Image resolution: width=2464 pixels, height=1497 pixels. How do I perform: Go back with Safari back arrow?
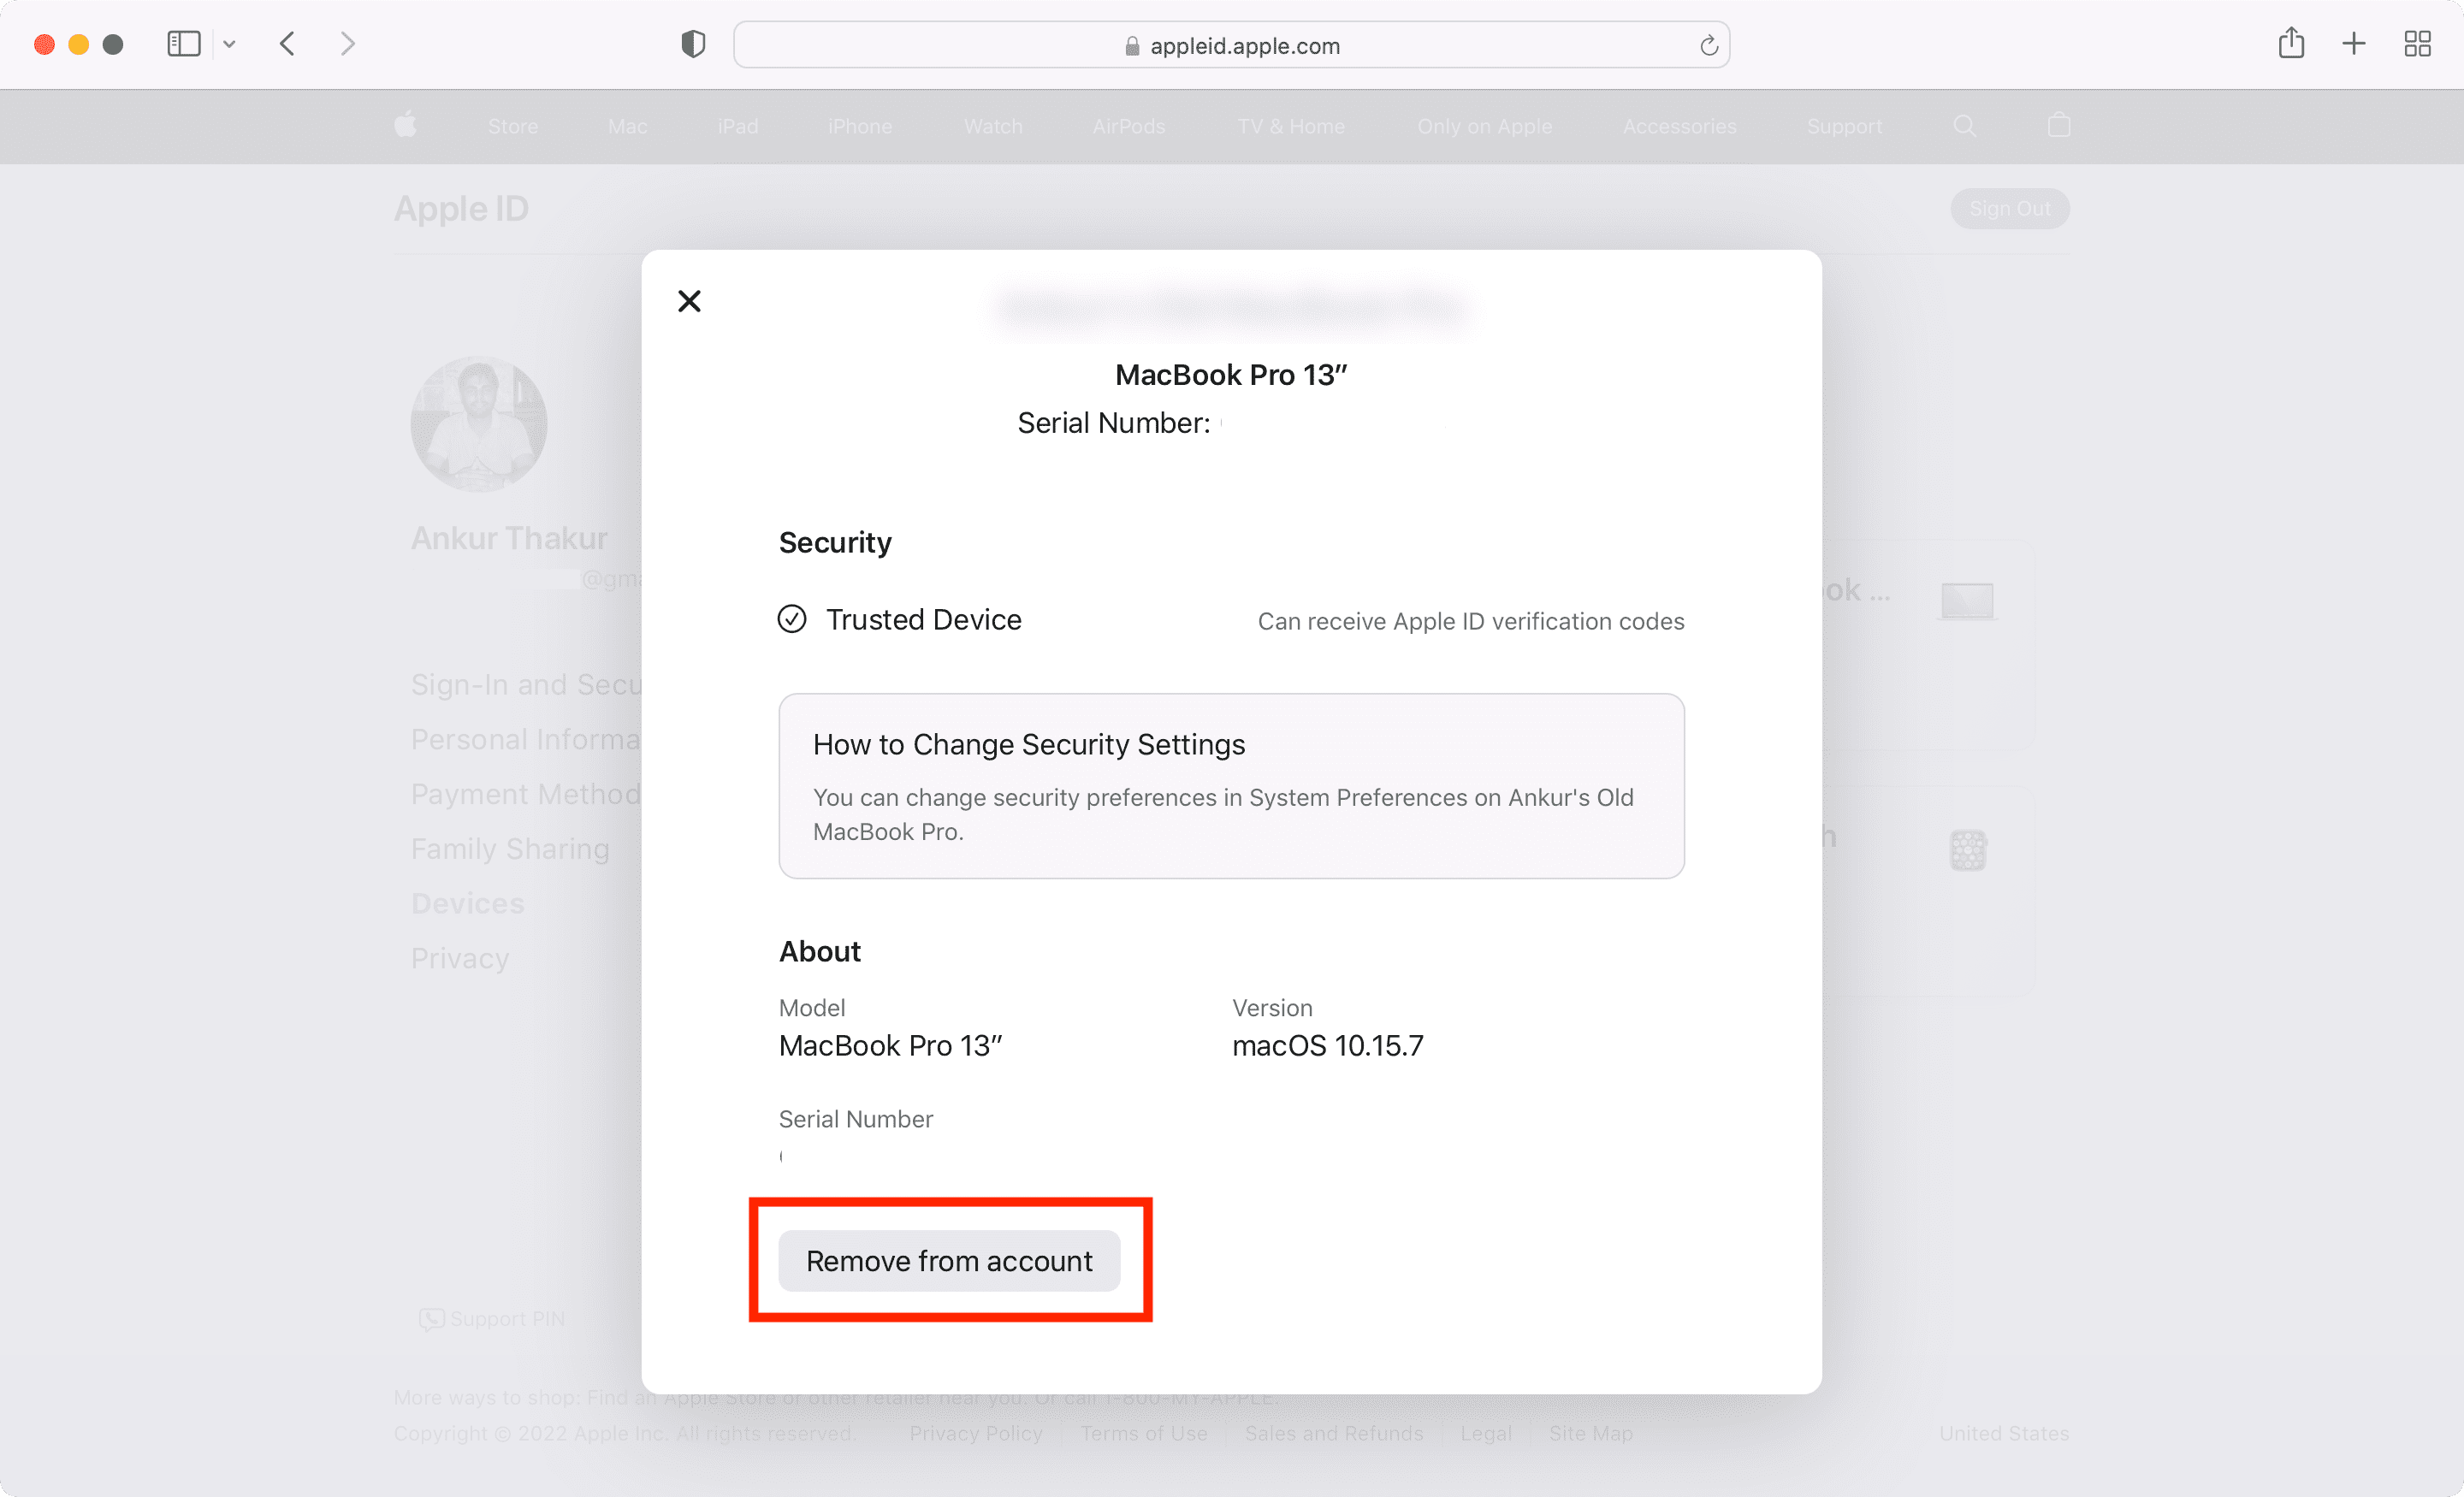287,44
